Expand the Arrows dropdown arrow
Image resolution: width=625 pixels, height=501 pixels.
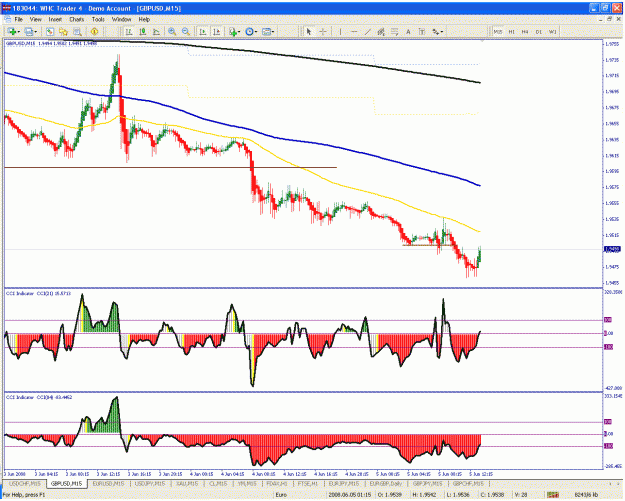point(442,32)
